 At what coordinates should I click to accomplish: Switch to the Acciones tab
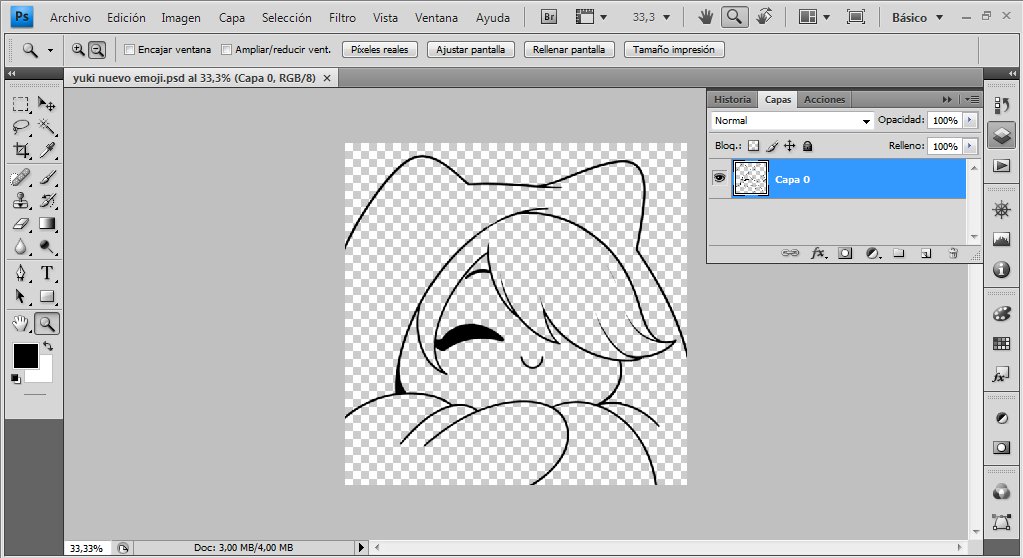click(824, 100)
